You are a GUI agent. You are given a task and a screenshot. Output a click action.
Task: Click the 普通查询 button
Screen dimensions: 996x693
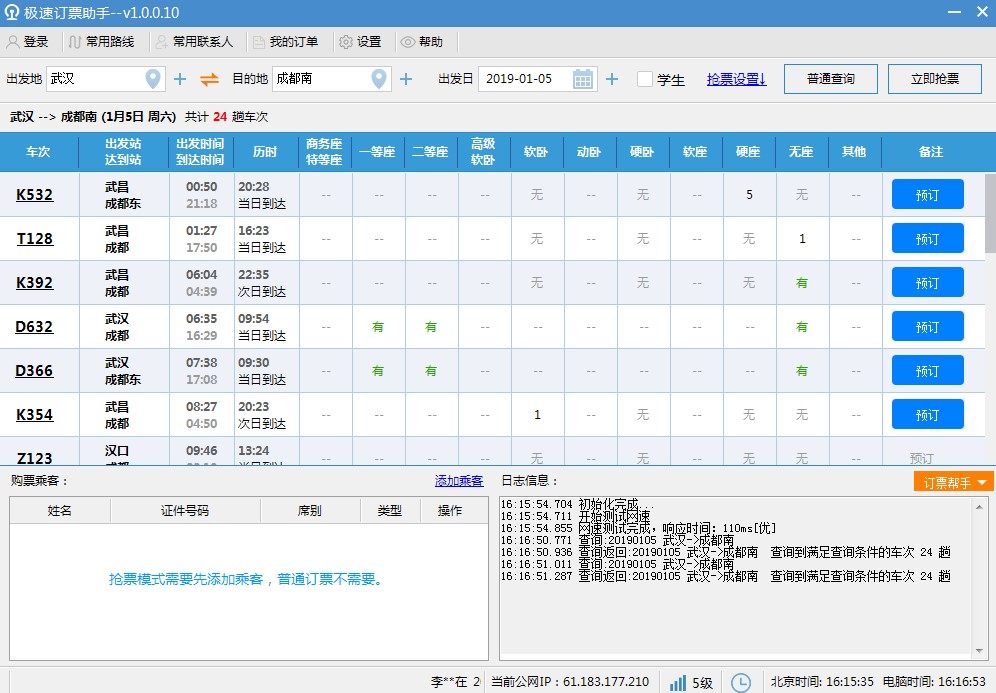[831, 79]
